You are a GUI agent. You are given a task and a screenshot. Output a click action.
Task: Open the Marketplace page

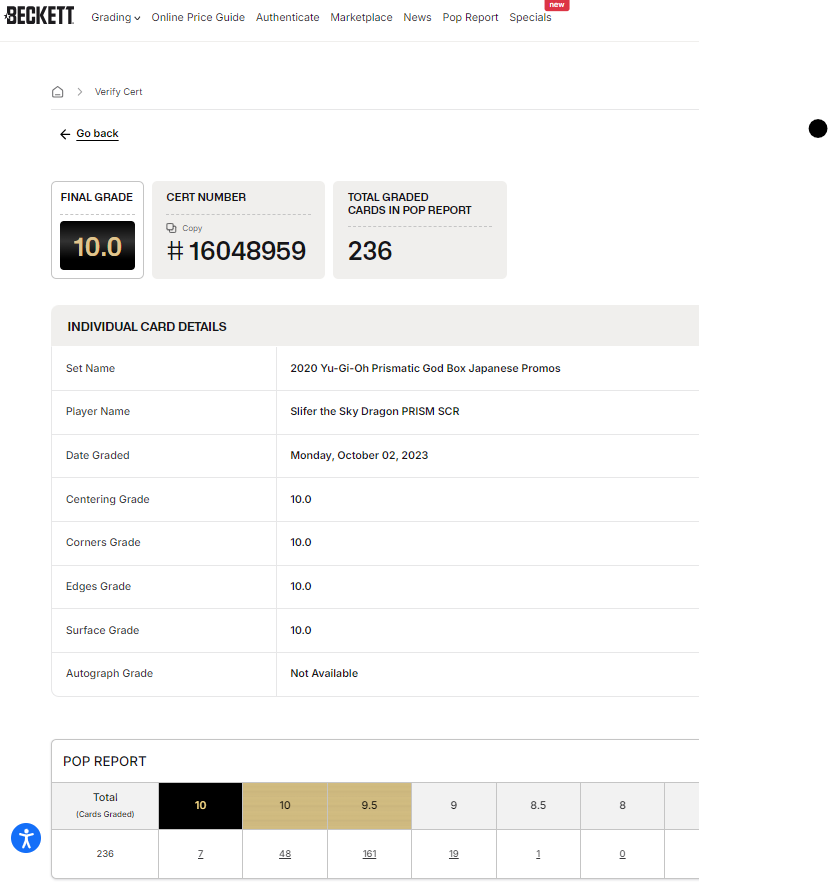(361, 17)
